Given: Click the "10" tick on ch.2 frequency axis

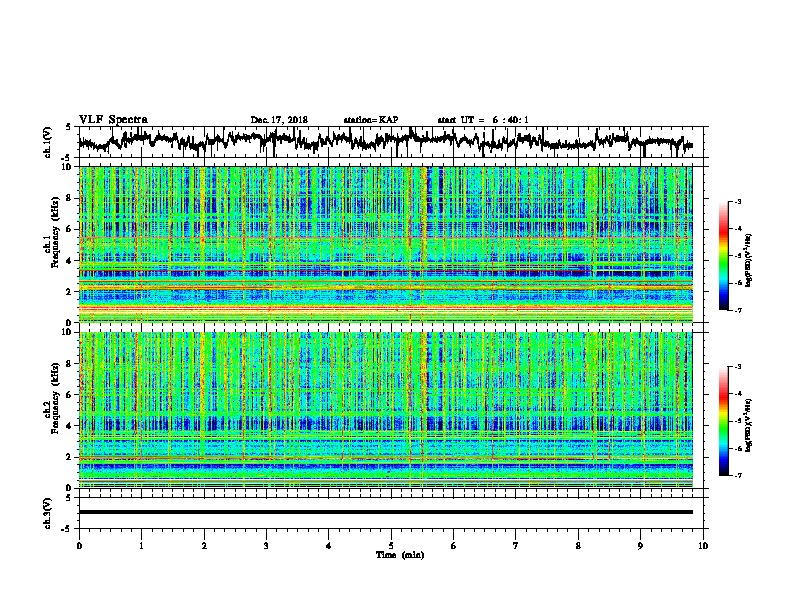Looking at the screenshot, I should click(x=68, y=332).
